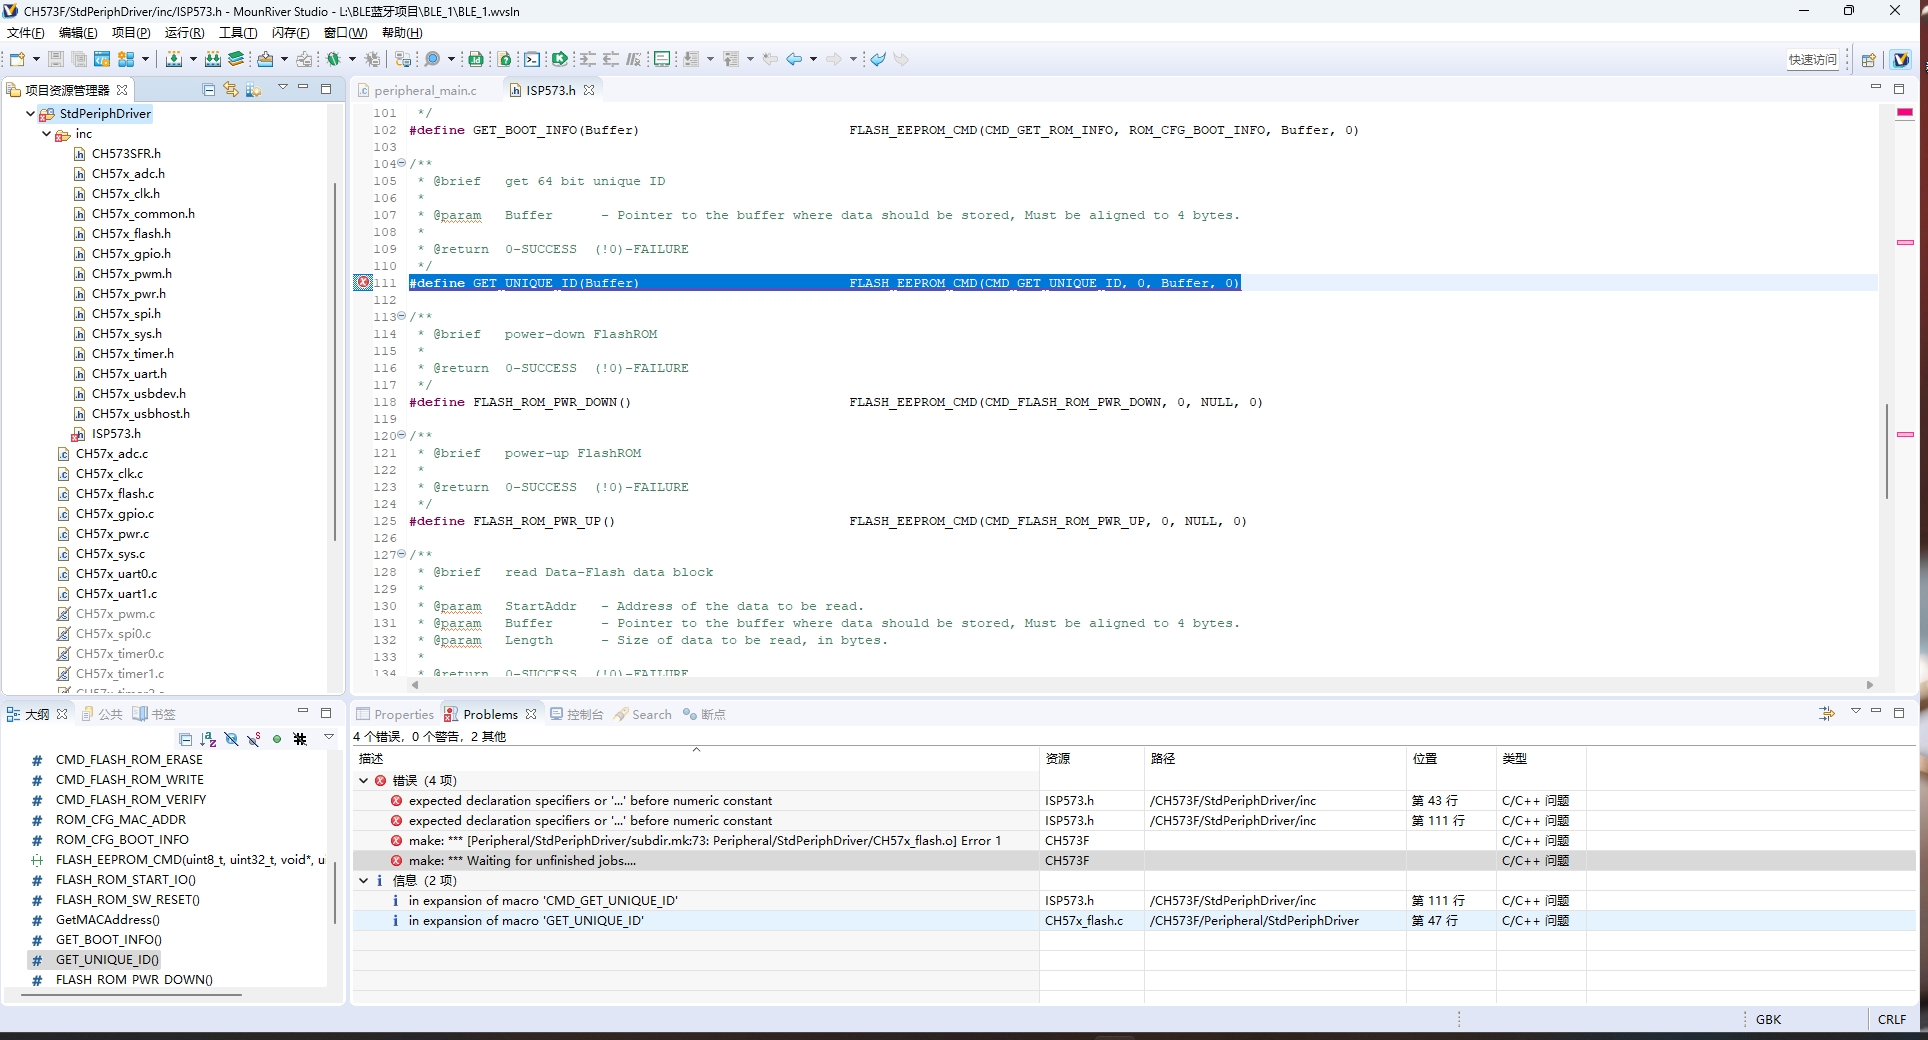Switch to the 书签 bookmarks tab
The height and width of the screenshot is (1040, 1928).
tap(154, 714)
